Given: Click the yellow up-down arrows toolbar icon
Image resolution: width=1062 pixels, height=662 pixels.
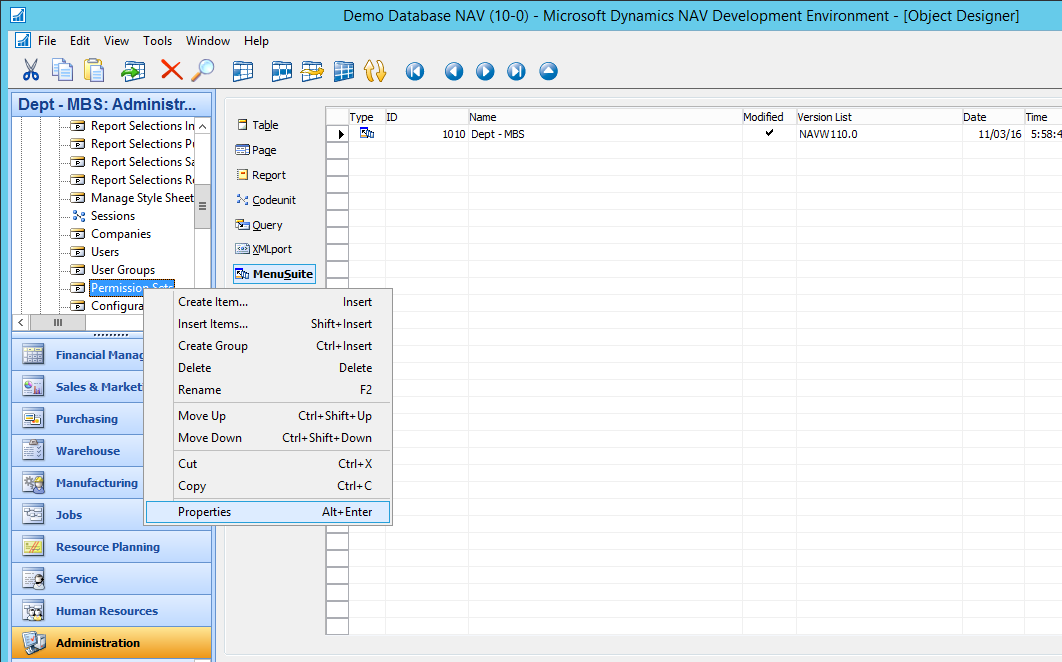Looking at the screenshot, I should point(375,71).
